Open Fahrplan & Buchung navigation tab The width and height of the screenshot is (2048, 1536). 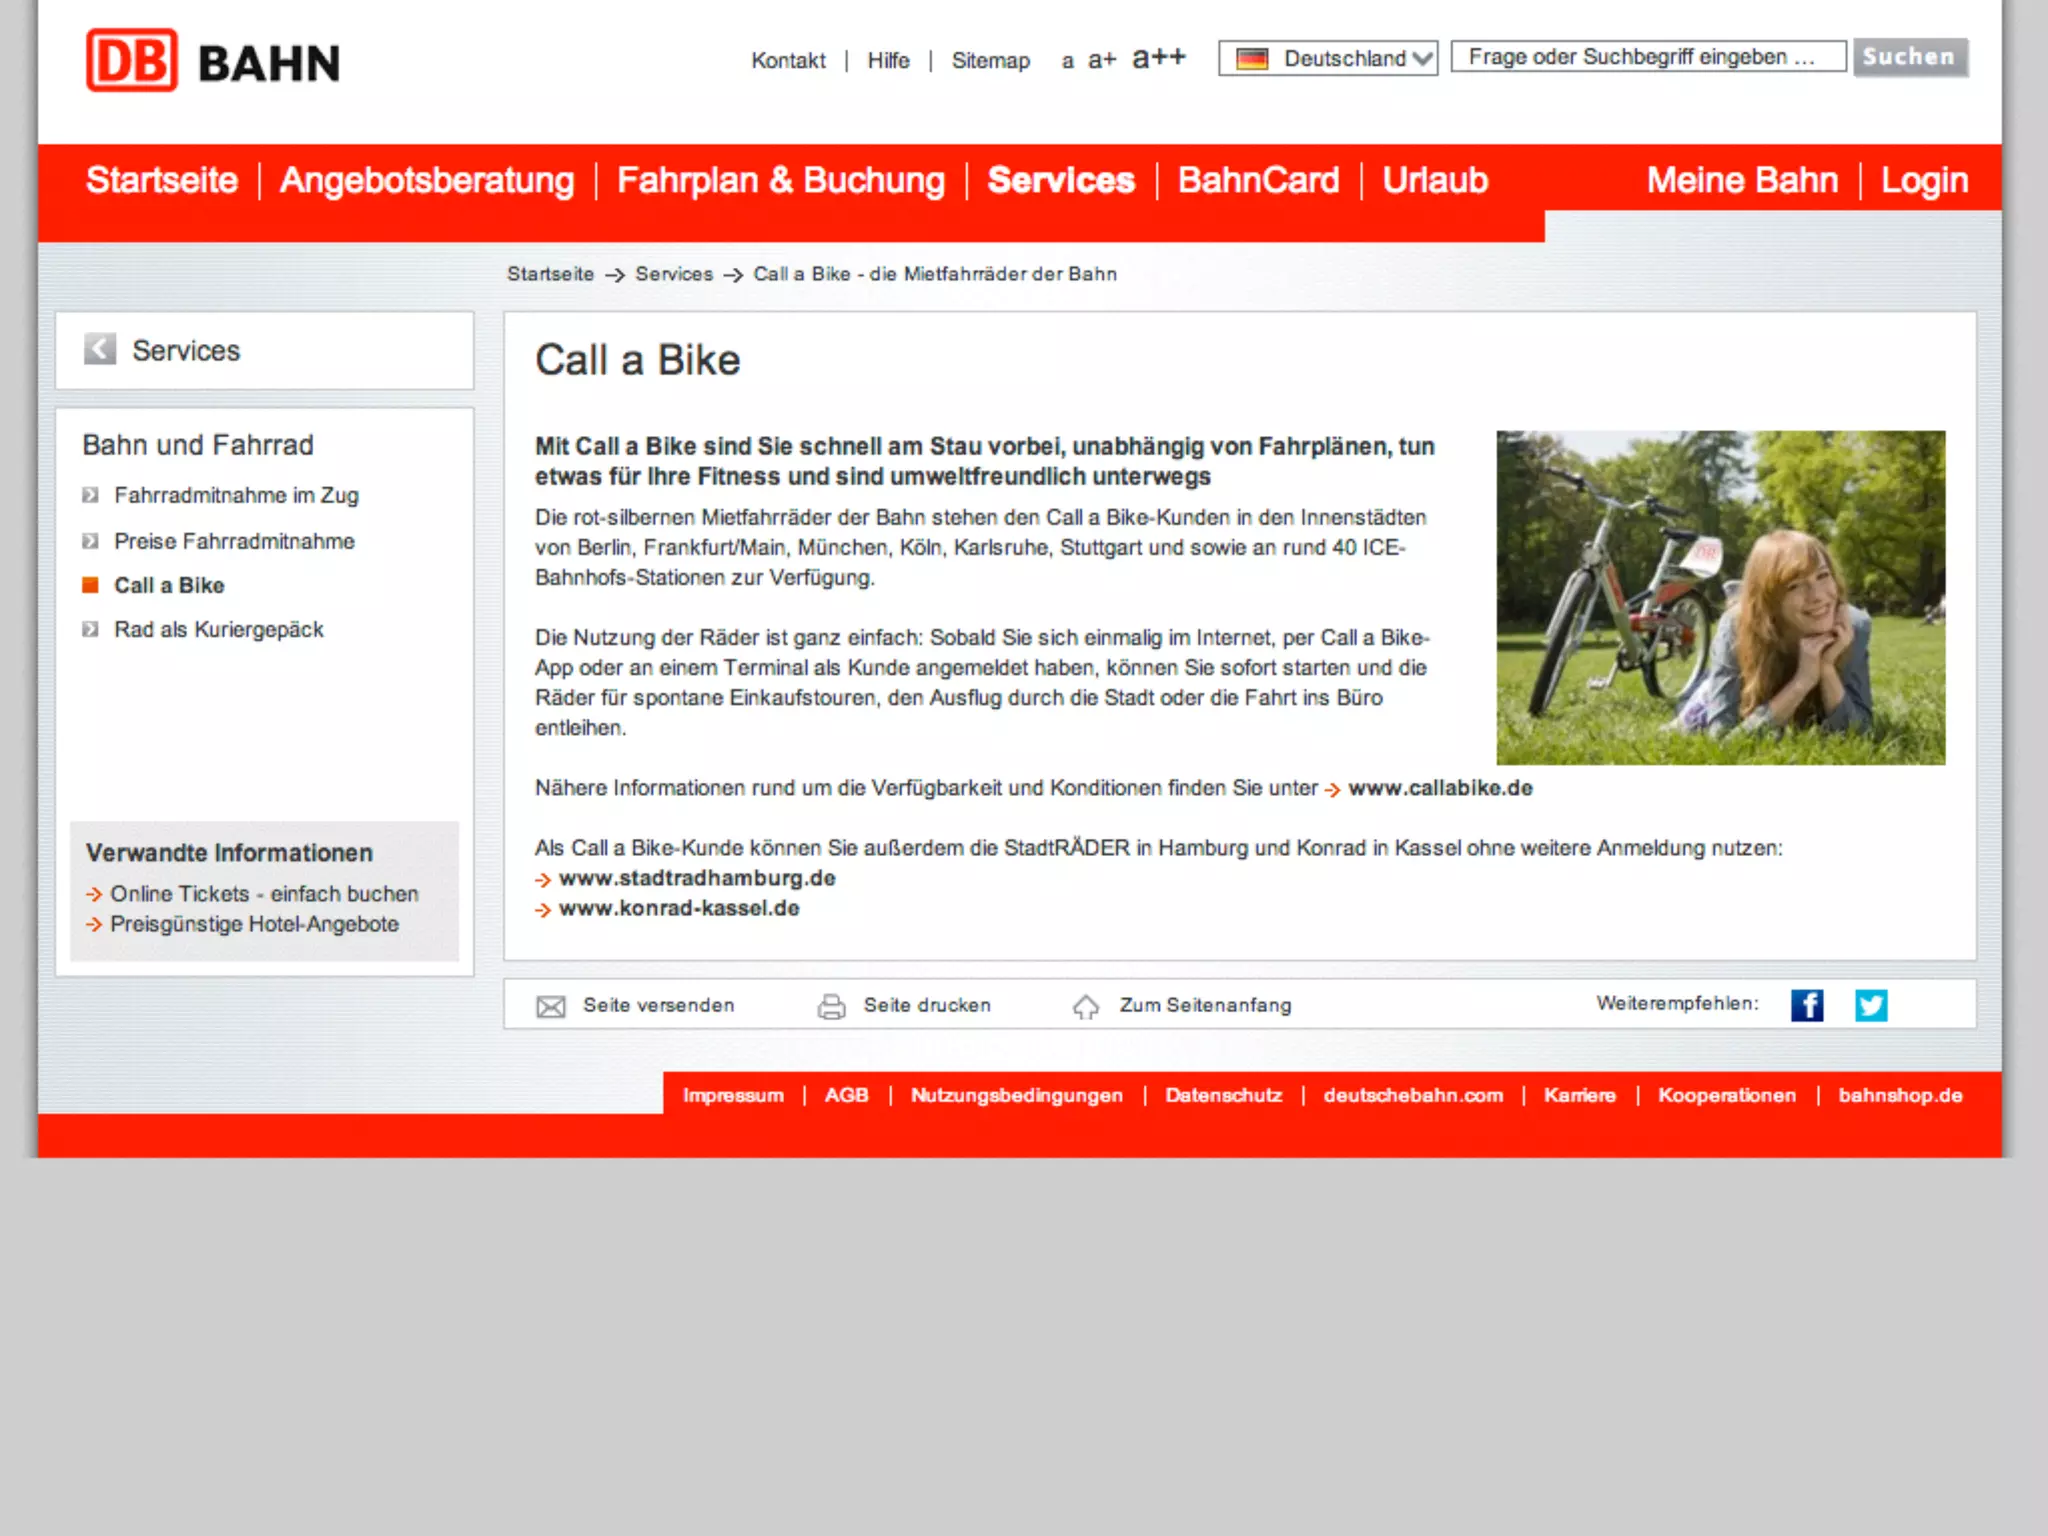click(x=780, y=180)
